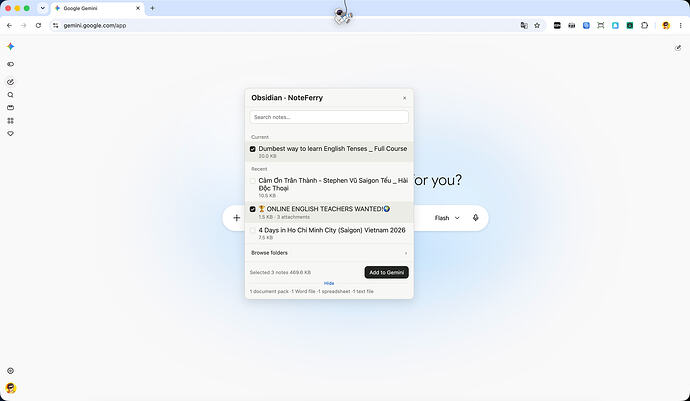
Task: Click the black rectangular extension icon
Action: click(x=557, y=26)
